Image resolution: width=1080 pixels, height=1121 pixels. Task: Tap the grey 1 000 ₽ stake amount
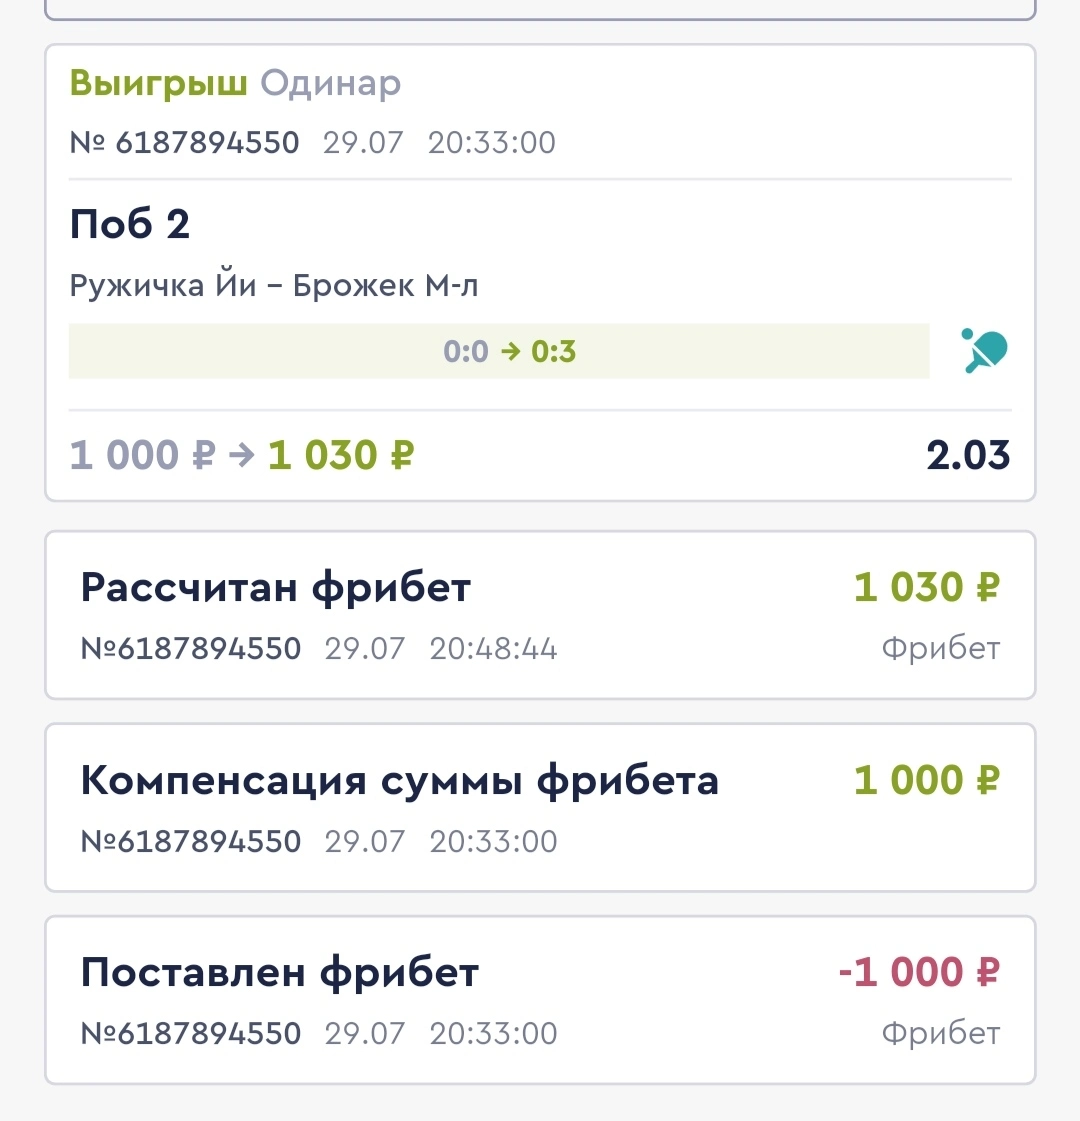tap(142, 455)
